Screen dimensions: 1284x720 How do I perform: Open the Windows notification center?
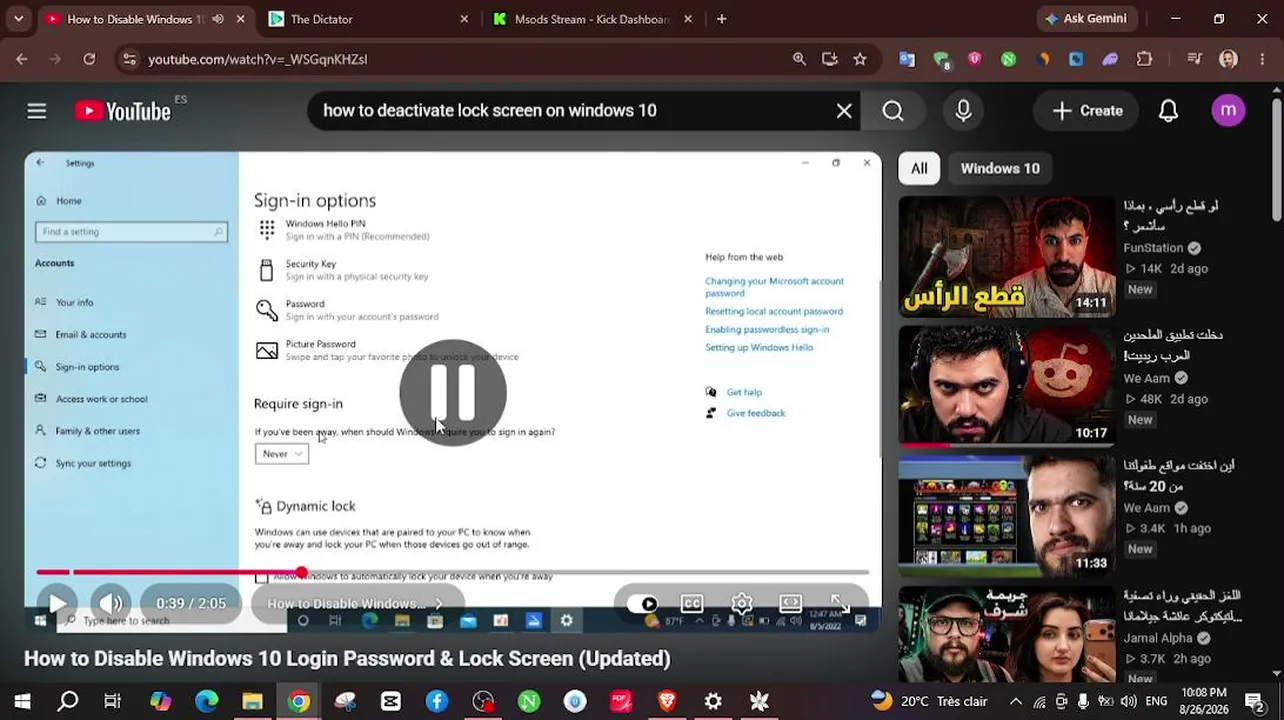pyautogui.click(x=1254, y=701)
